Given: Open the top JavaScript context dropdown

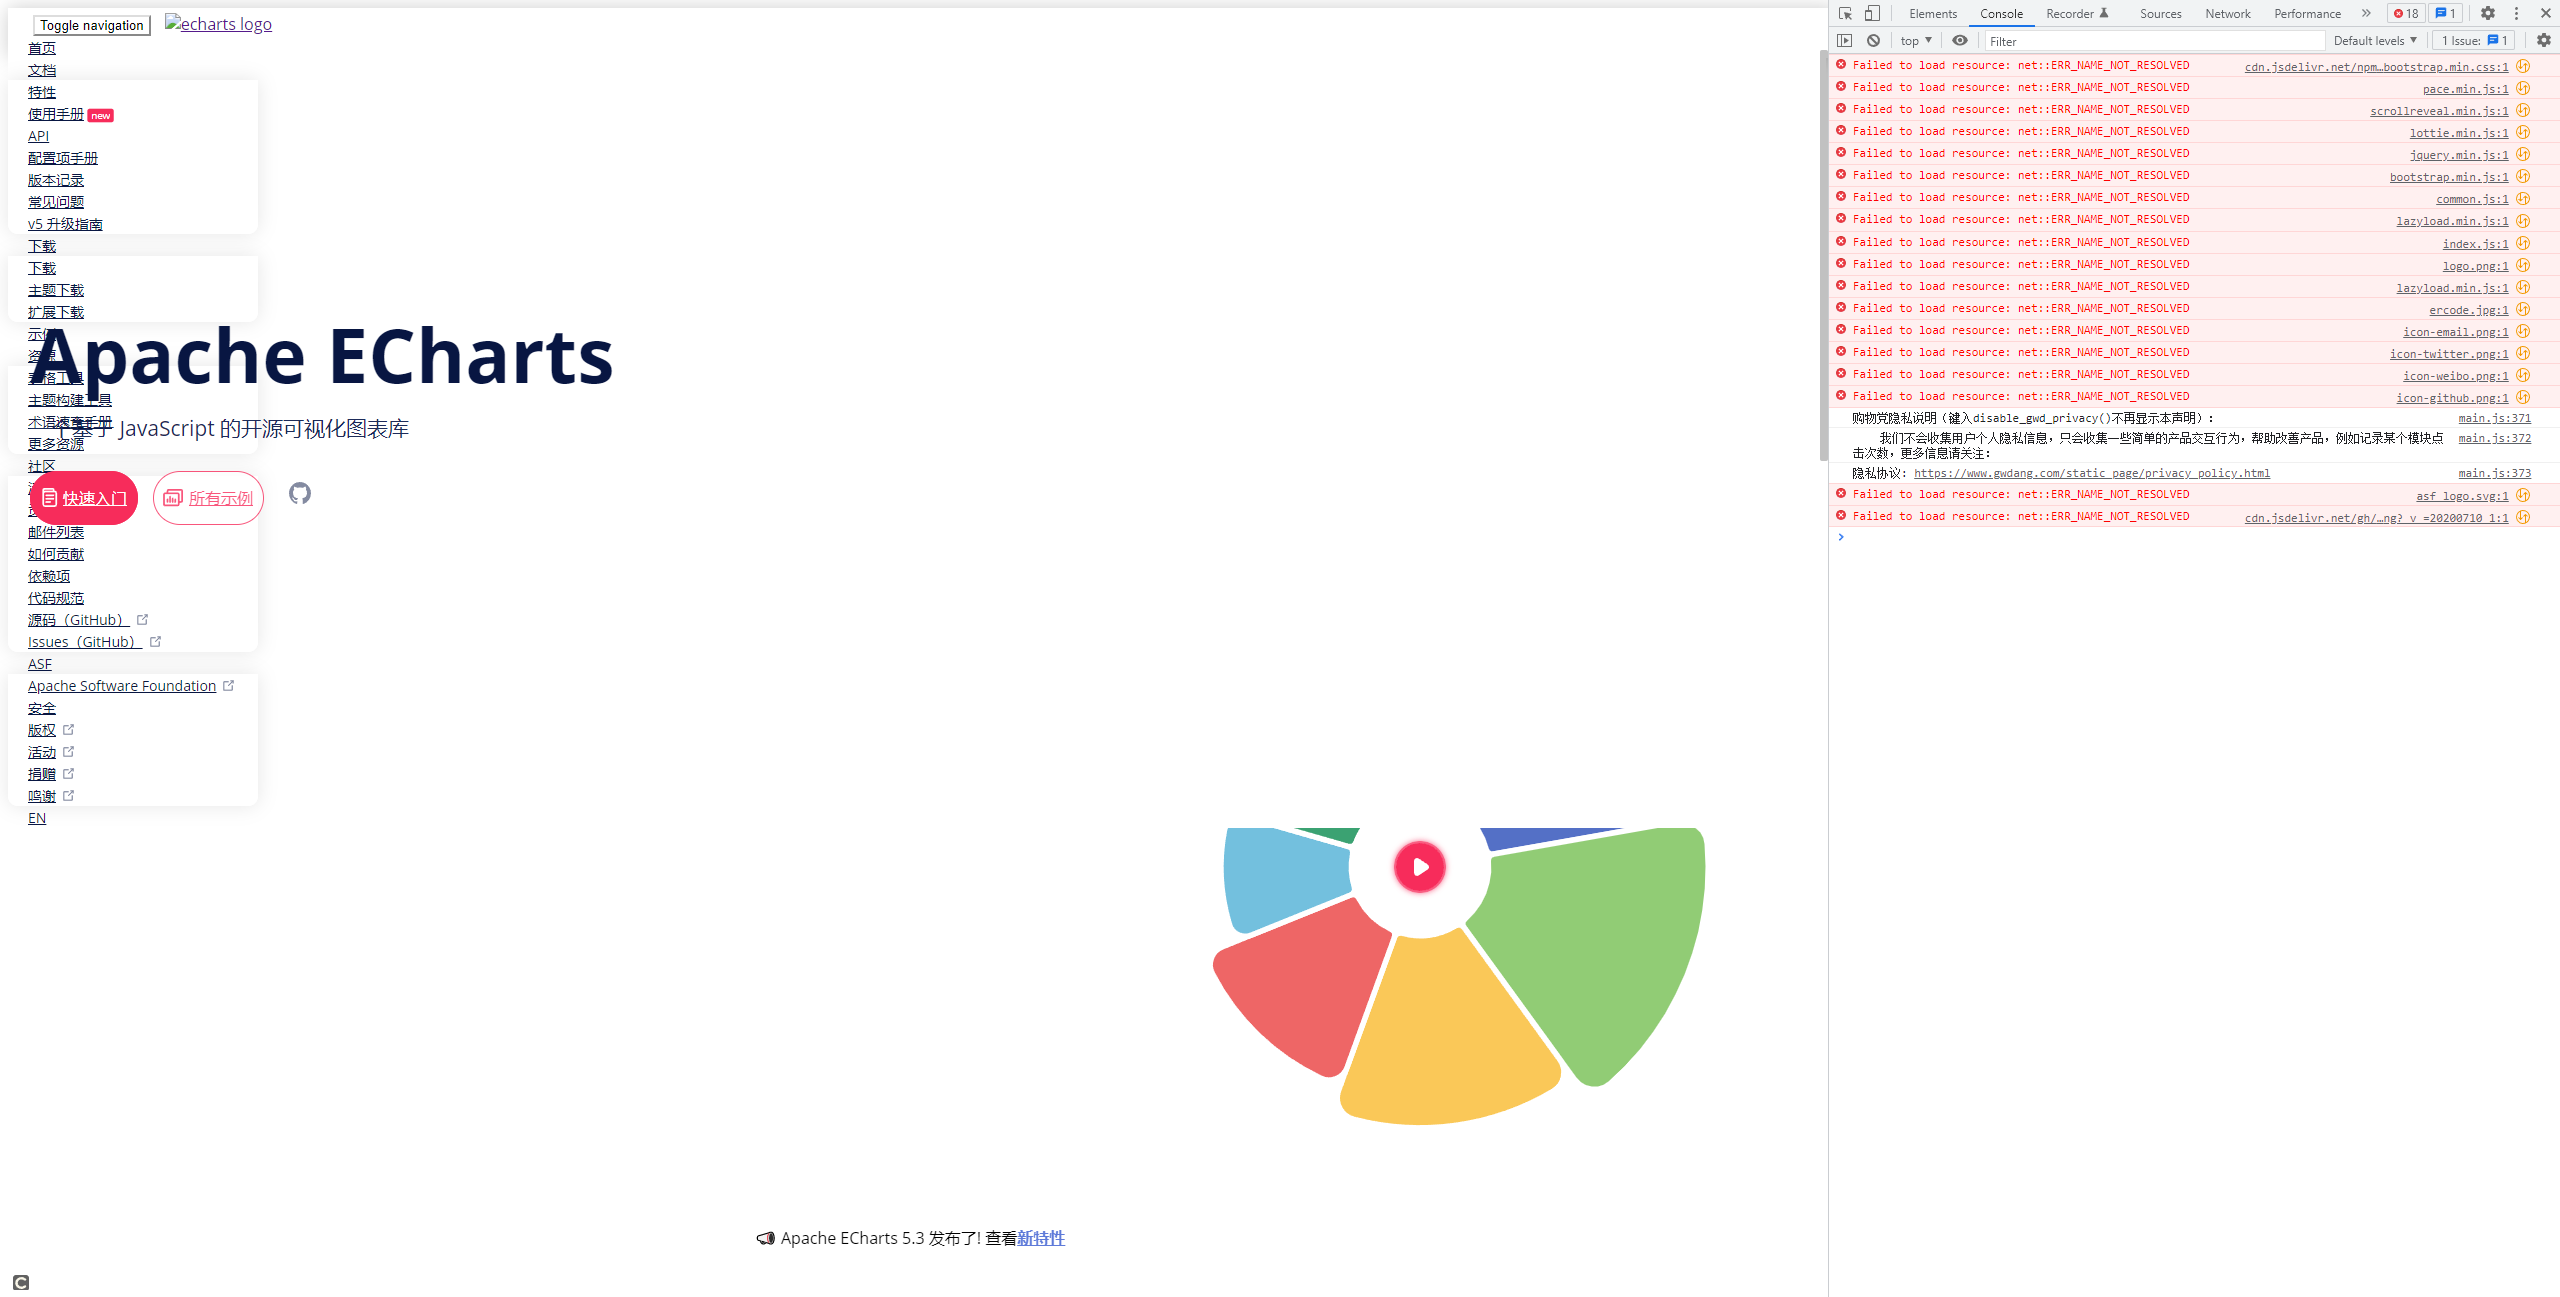Looking at the screenshot, I should point(1916,41).
